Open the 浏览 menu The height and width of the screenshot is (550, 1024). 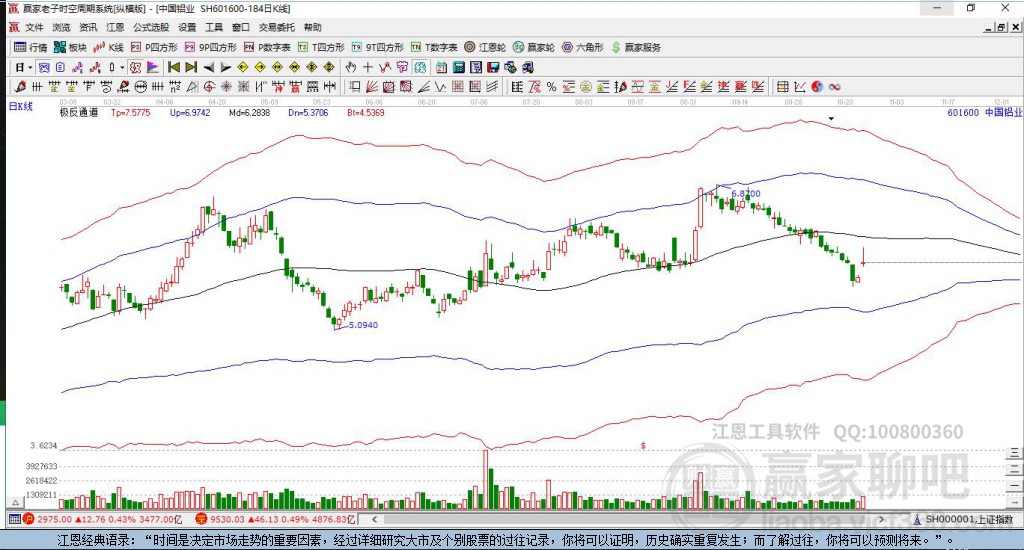(x=61, y=27)
